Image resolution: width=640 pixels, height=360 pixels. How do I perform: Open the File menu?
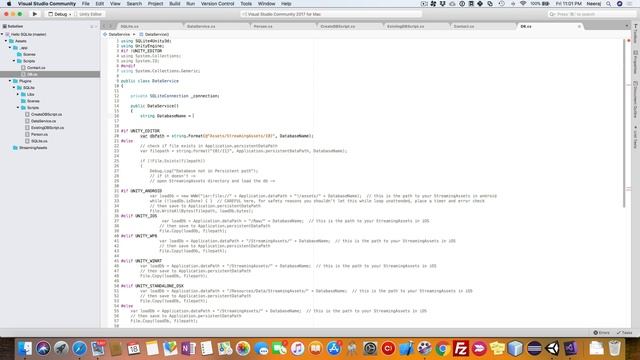pyautogui.click(x=85, y=4)
